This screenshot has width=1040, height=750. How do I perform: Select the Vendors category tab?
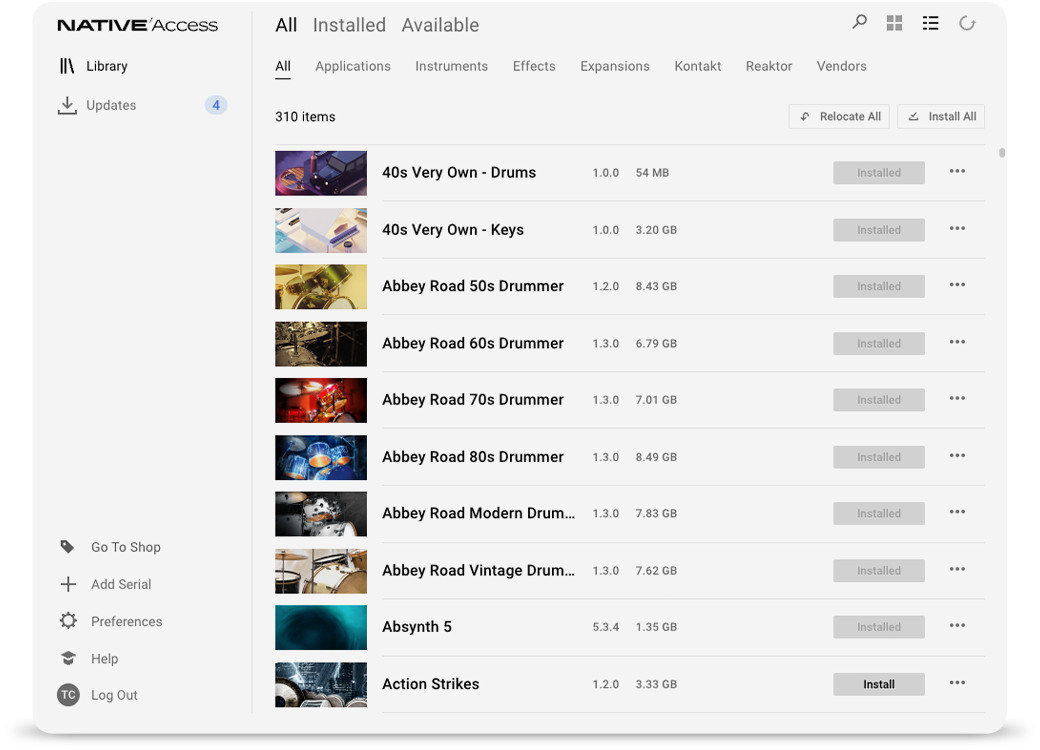[842, 66]
